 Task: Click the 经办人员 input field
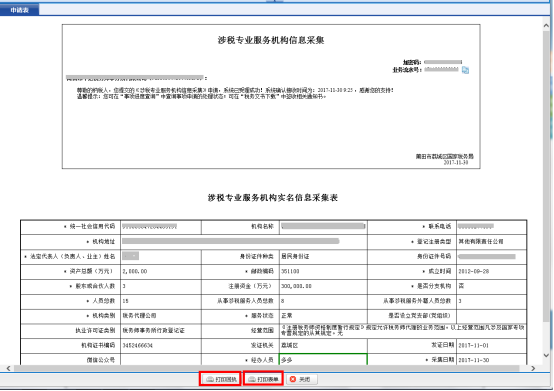pos(323,360)
